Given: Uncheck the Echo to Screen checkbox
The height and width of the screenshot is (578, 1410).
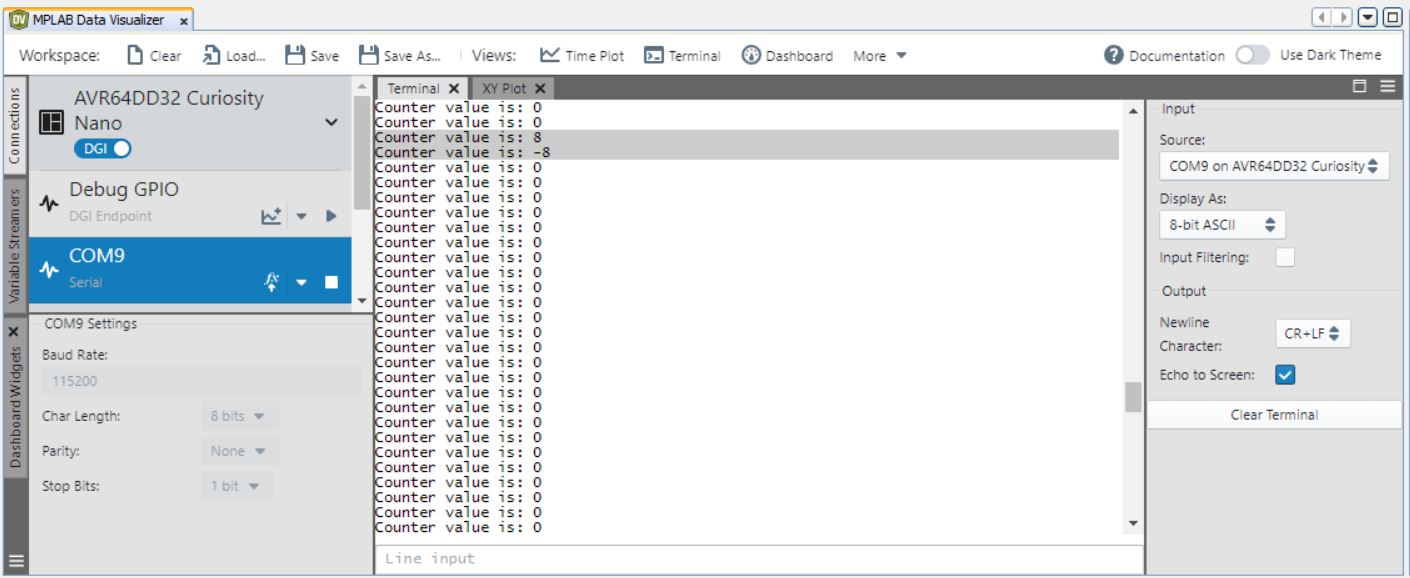Looking at the screenshot, I should [1285, 375].
